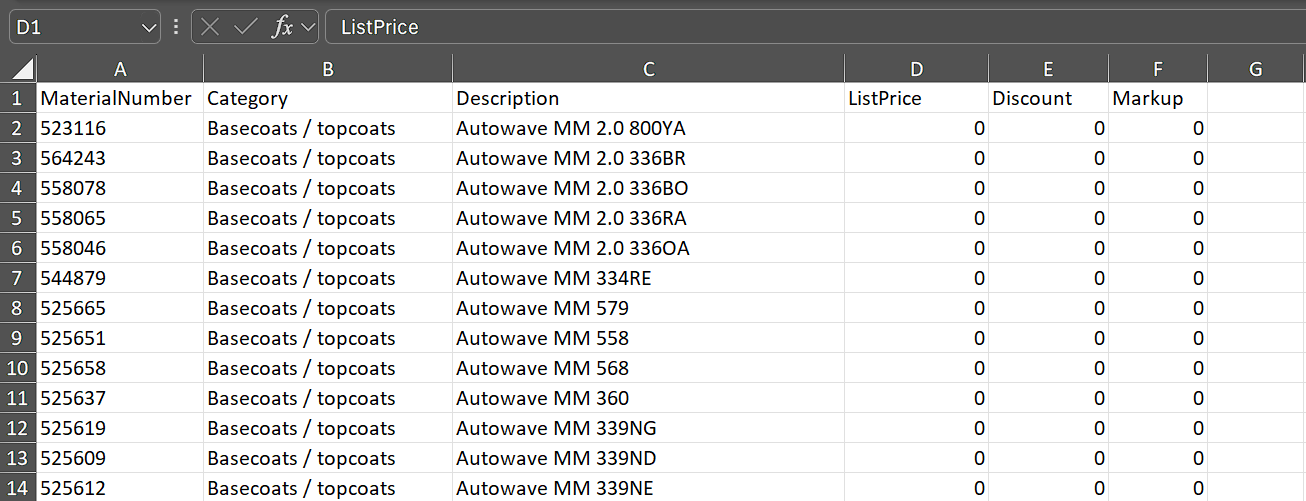1306x501 pixels.
Task: Click cell Autowave MM 339NG
Action: click(648, 428)
